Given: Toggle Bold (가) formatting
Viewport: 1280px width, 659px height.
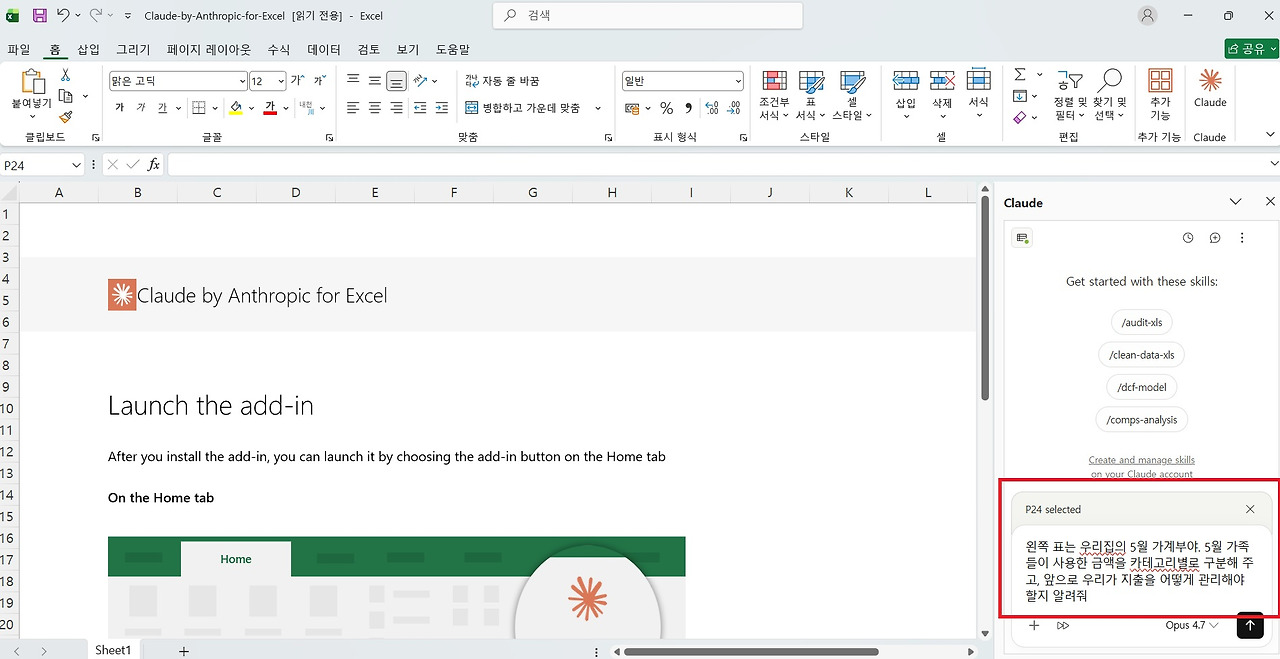Looking at the screenshot, I should (119, 108).
